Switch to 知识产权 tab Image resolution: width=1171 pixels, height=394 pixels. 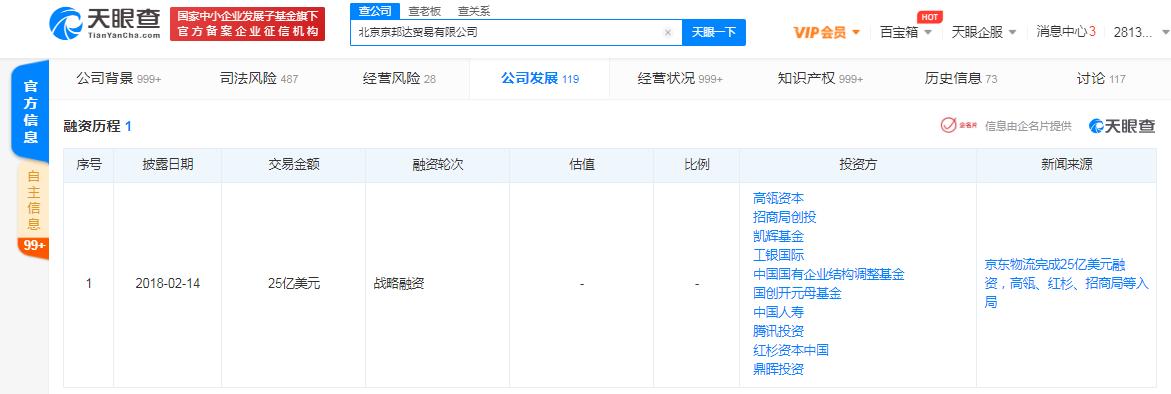pos(820,78)
